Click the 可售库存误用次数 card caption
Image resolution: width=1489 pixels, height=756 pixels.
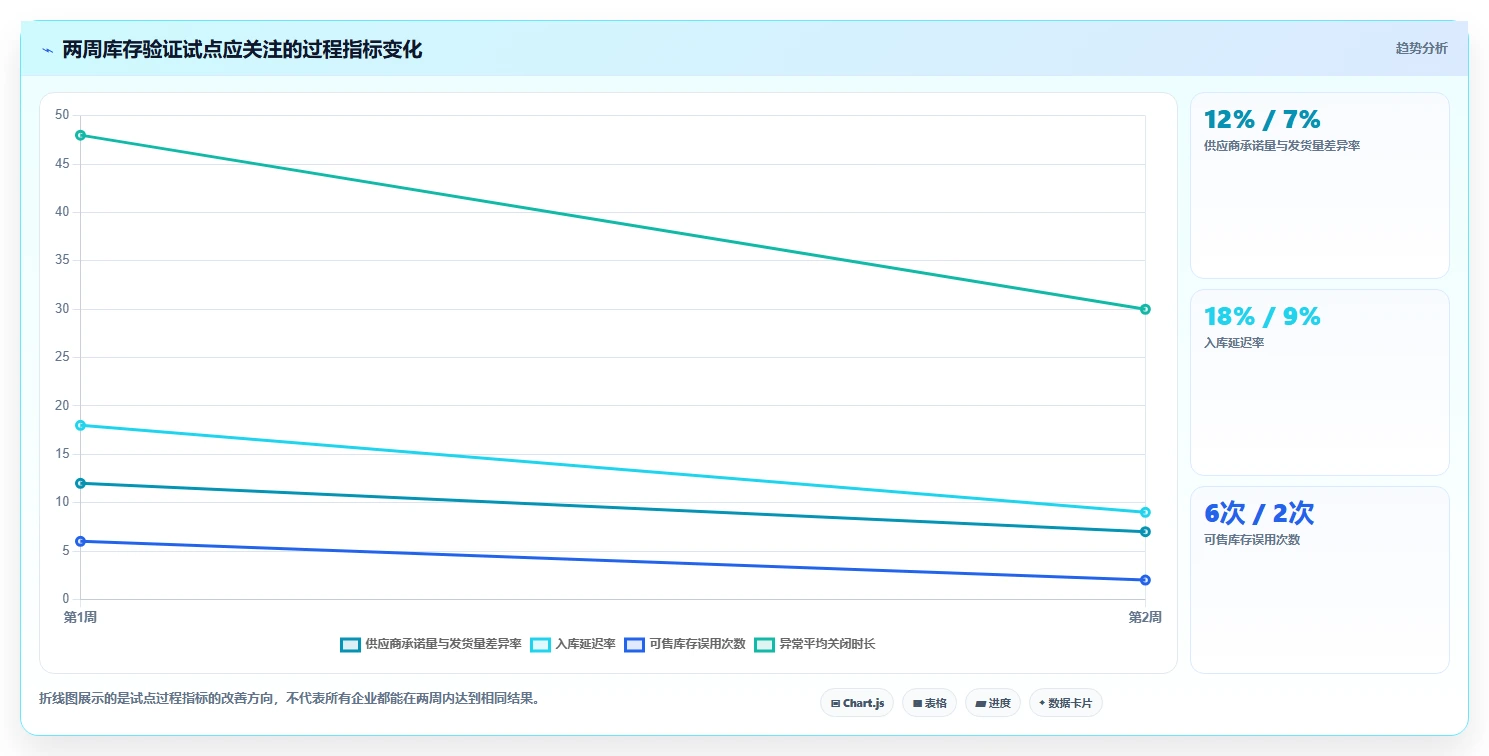1252,540
